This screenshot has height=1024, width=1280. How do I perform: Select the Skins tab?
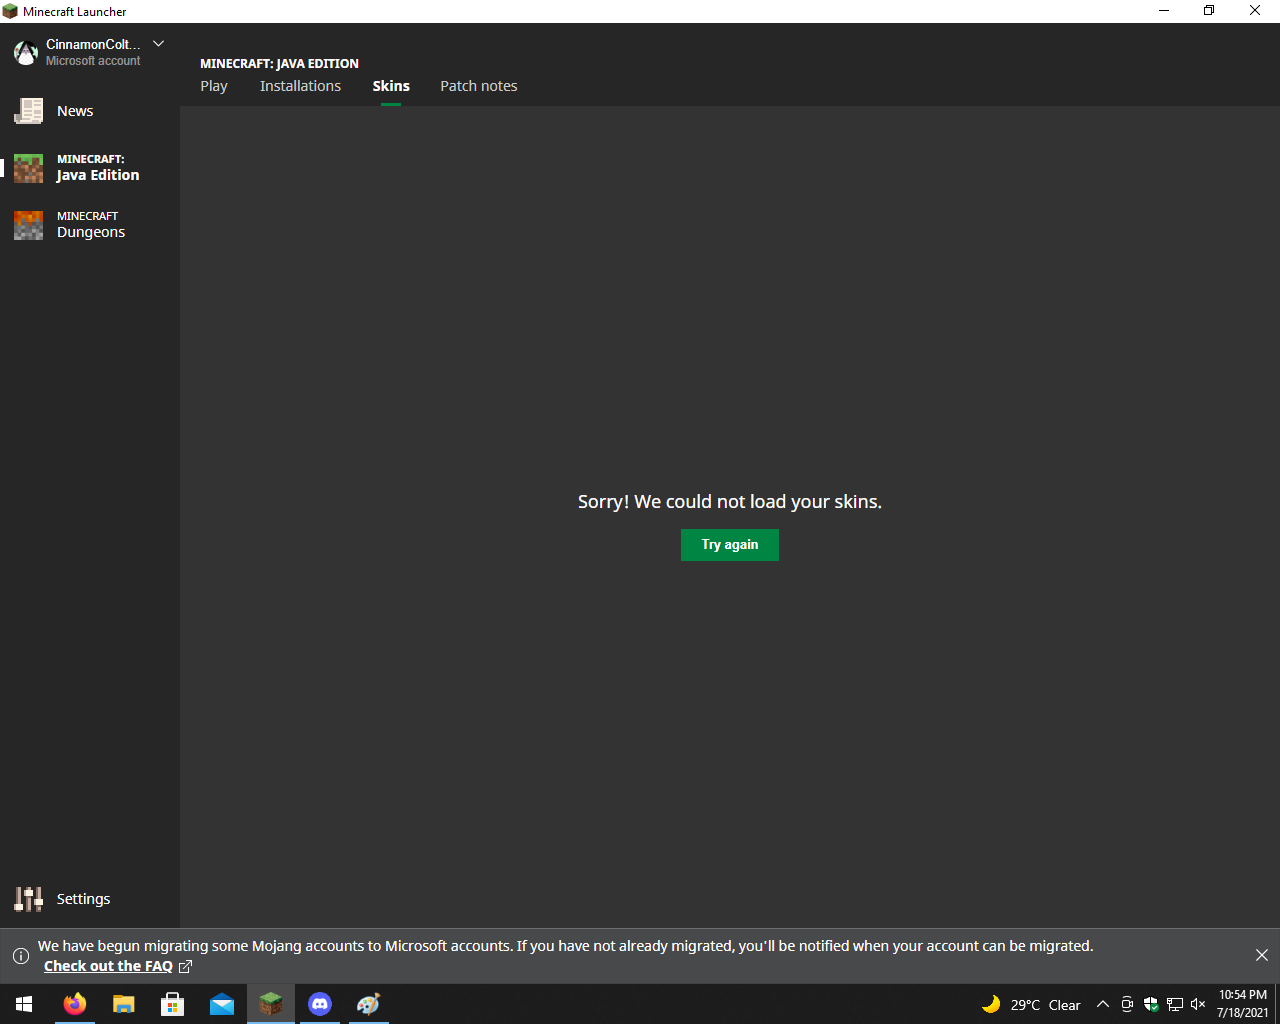coord(391,86)
